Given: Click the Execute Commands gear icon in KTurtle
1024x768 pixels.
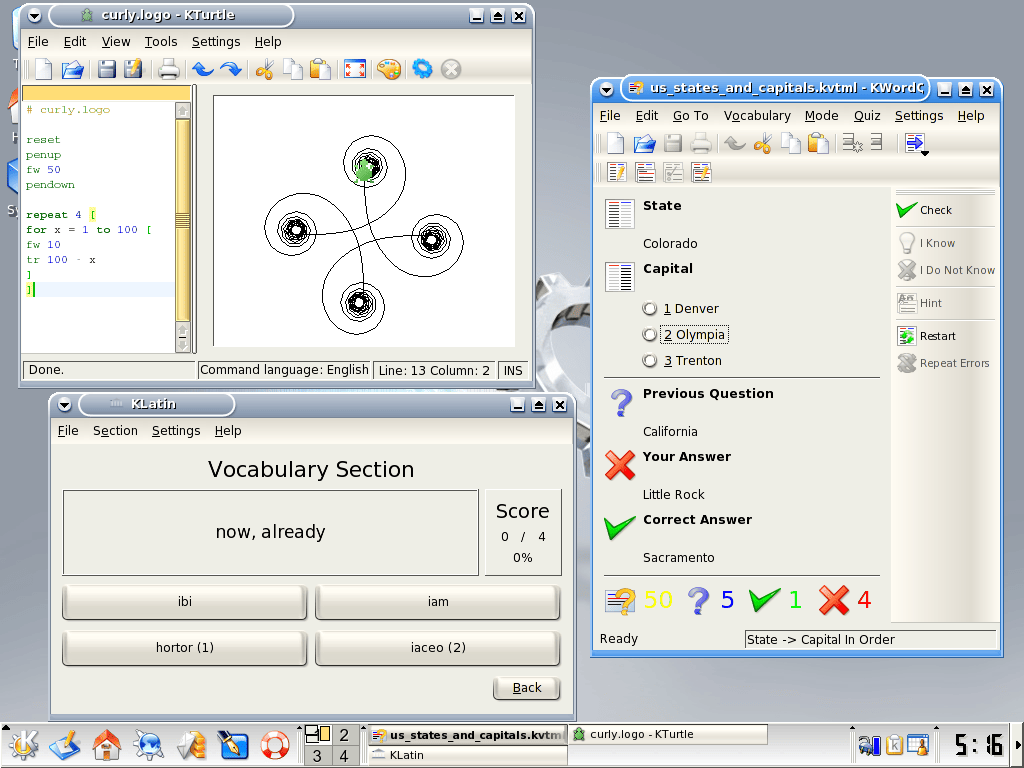Looking at the screenshot, I should coord(422,69).
